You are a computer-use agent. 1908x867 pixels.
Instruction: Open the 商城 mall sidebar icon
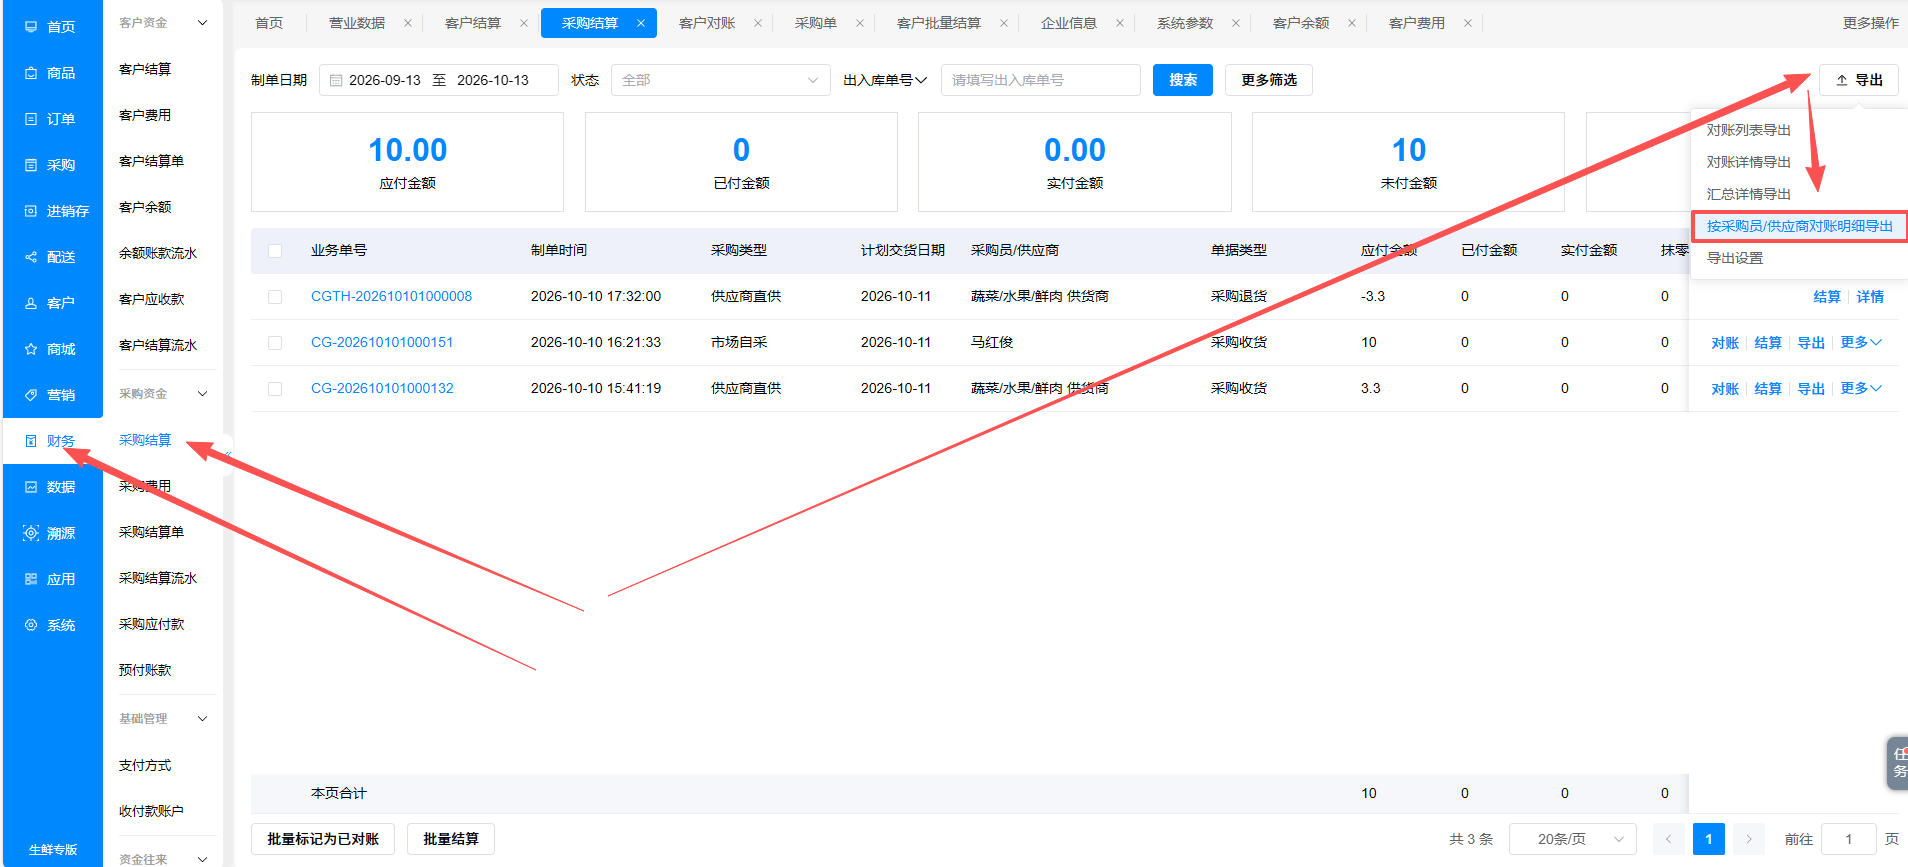point(31,349)
